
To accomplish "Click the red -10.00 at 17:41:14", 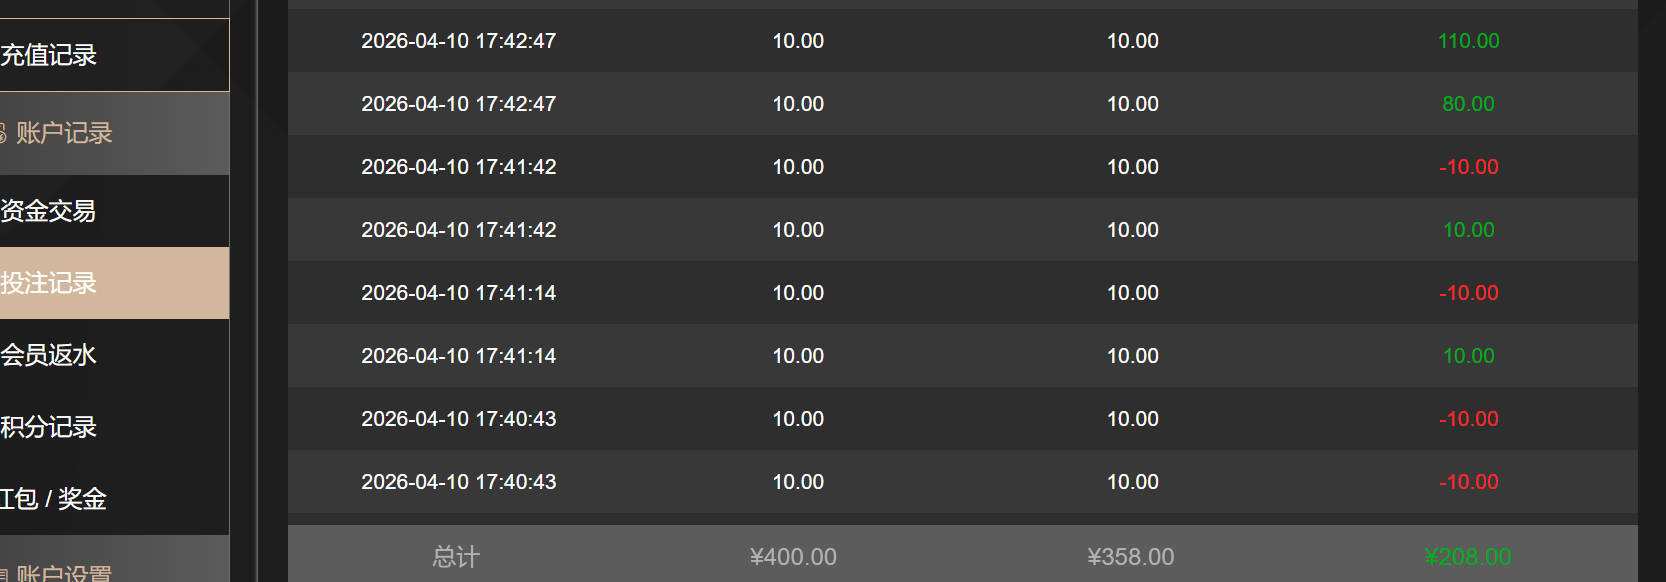I will click(x=1468, y=293).
